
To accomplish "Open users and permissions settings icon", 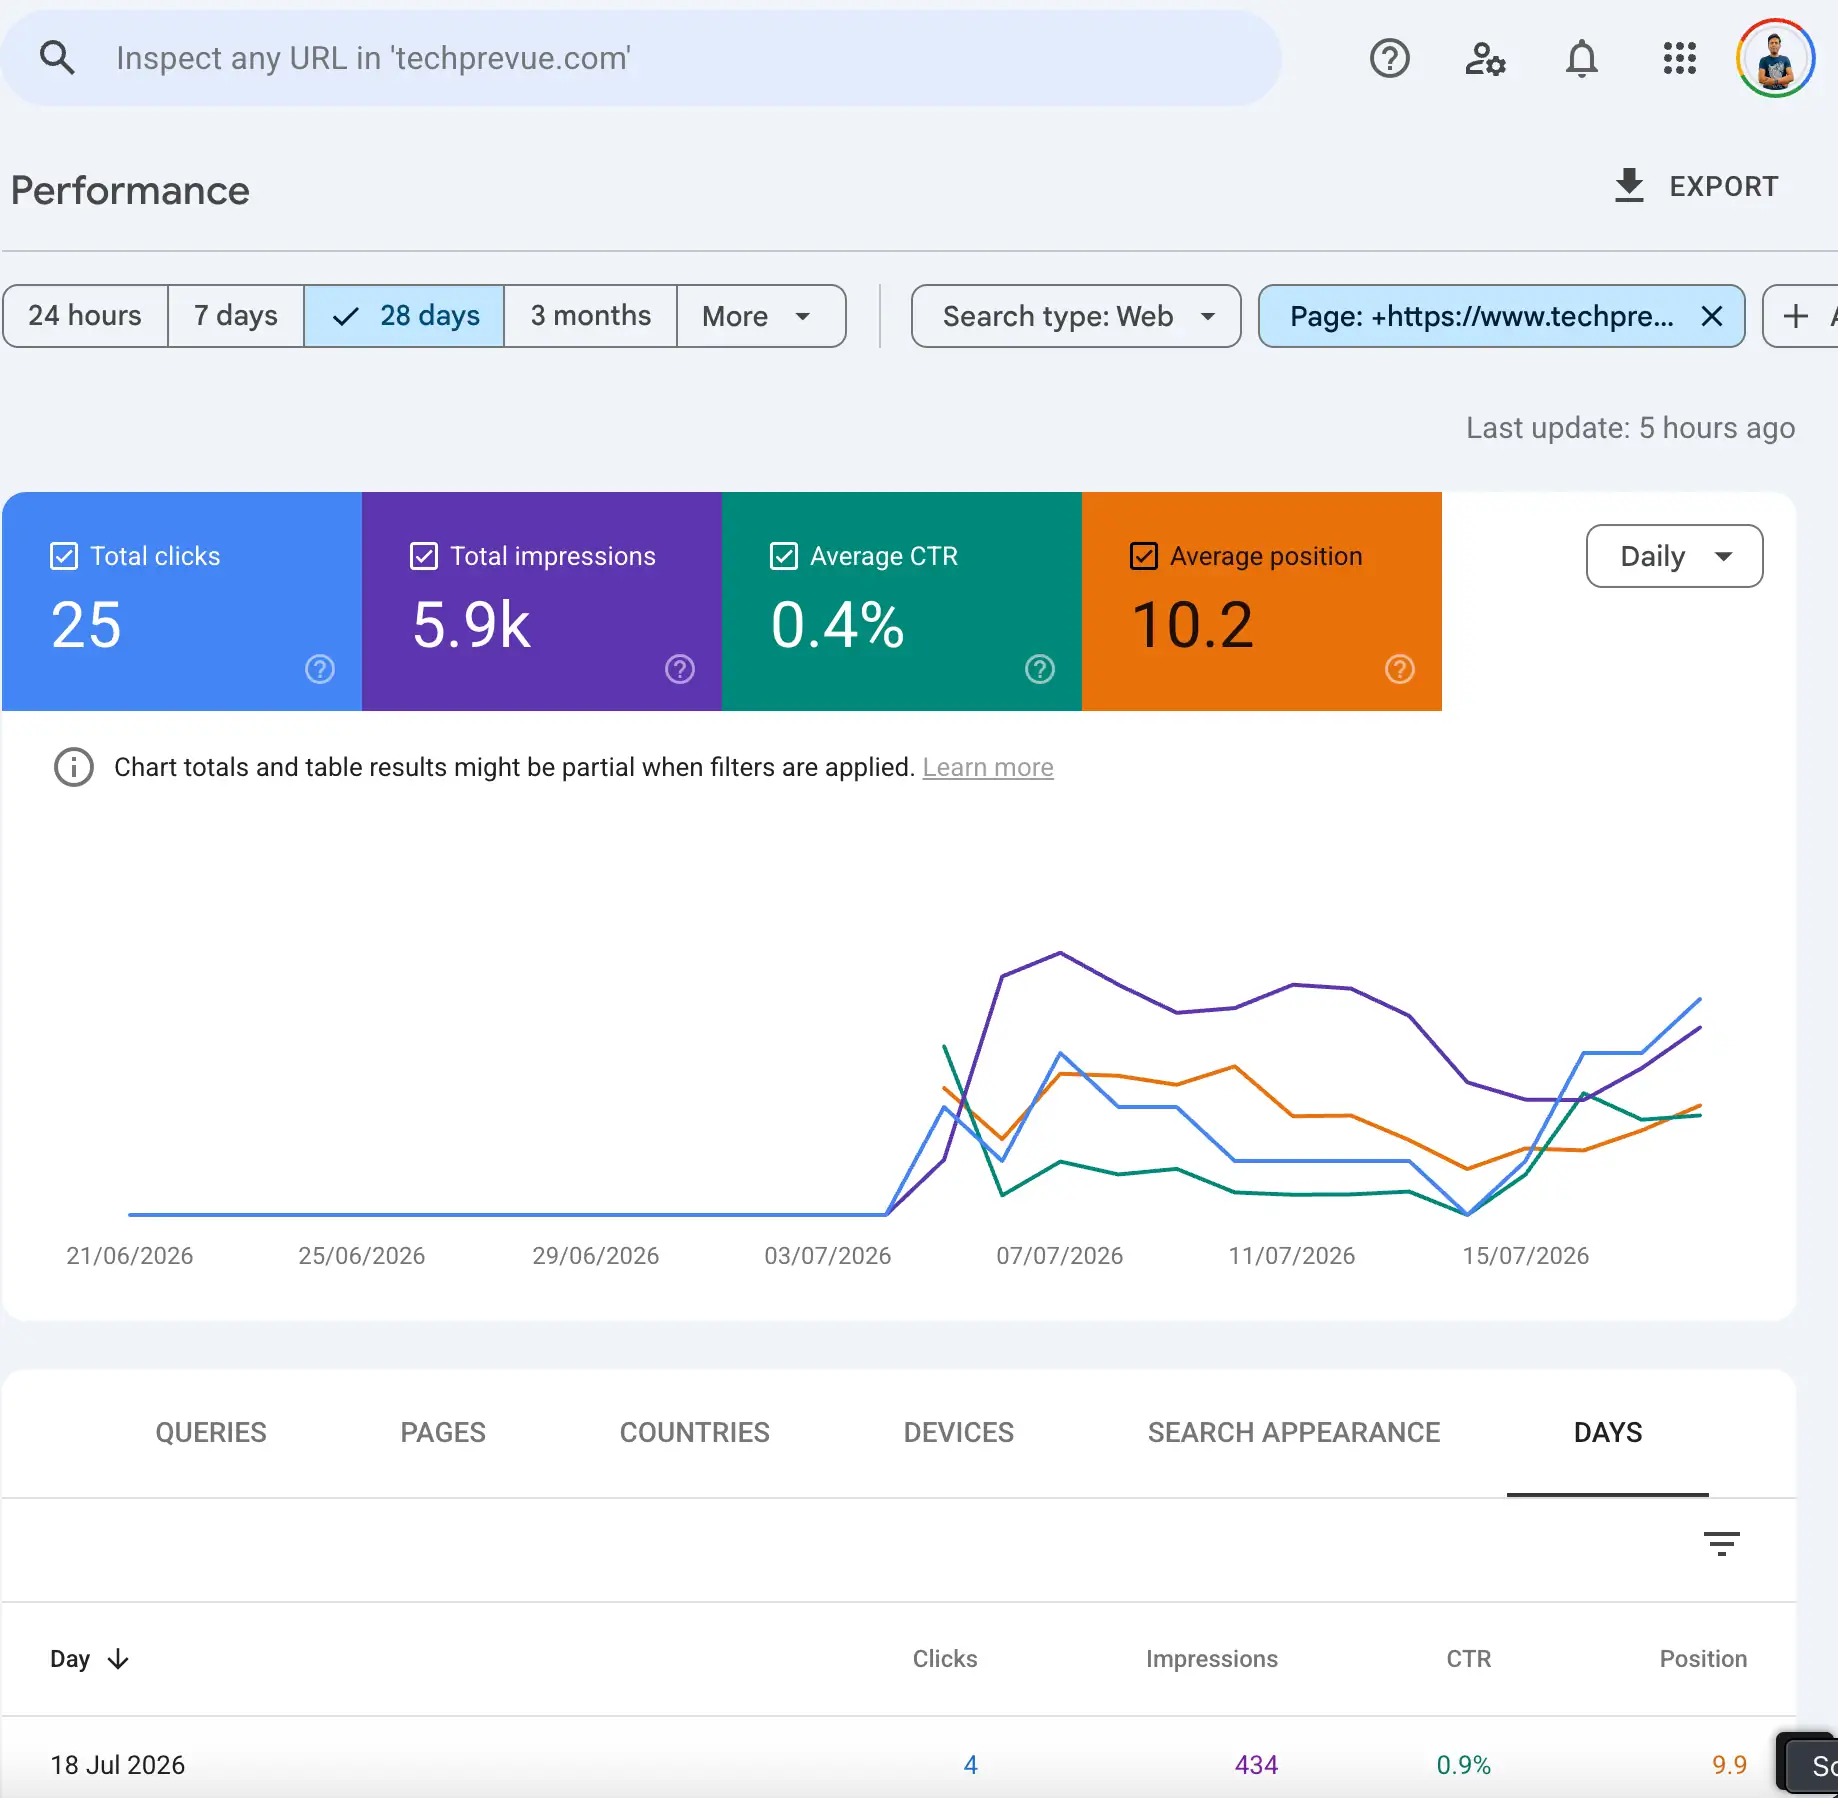I will (x=1485, y=59).
